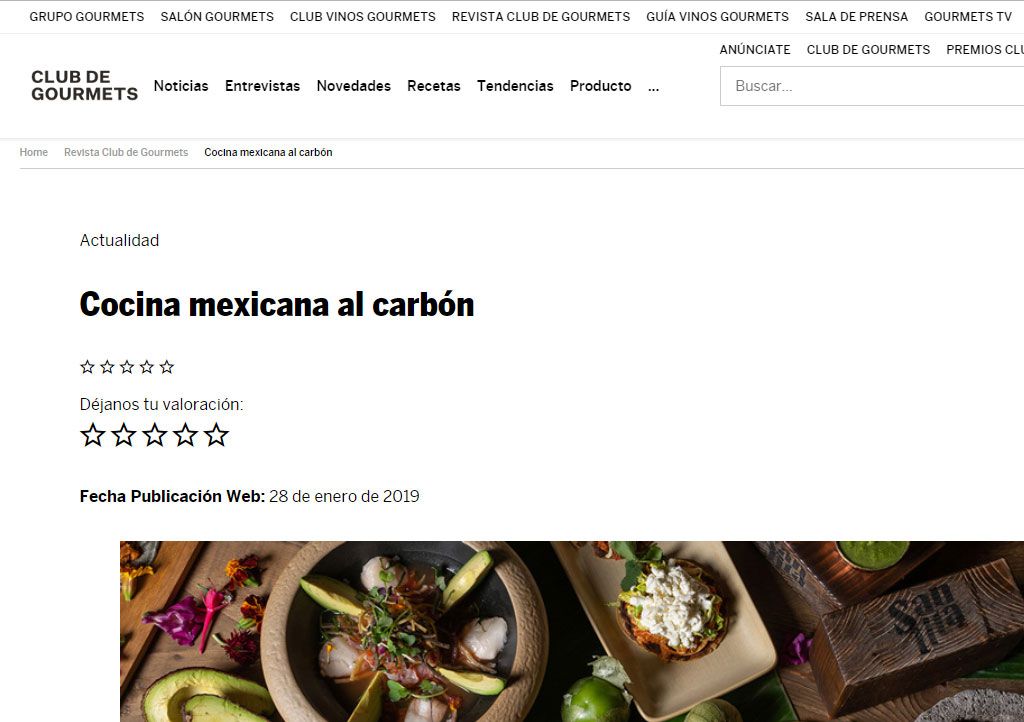Rate the article two stars under Déjanos tu valoración
Viewport: 1024px width, 722px height.
[x=123, y=435]
